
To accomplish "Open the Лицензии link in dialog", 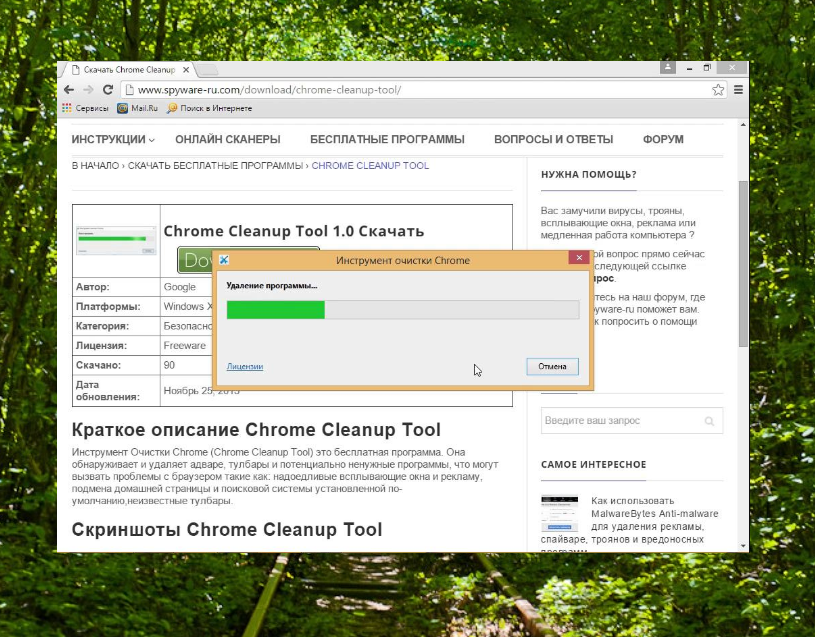I will (245, 366).
